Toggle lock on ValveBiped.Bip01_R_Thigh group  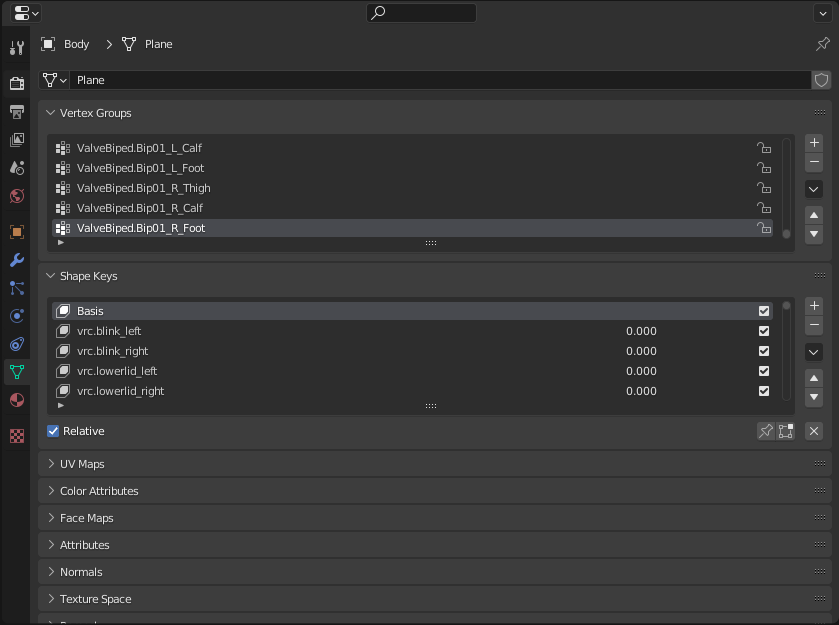tap(764, 188)
